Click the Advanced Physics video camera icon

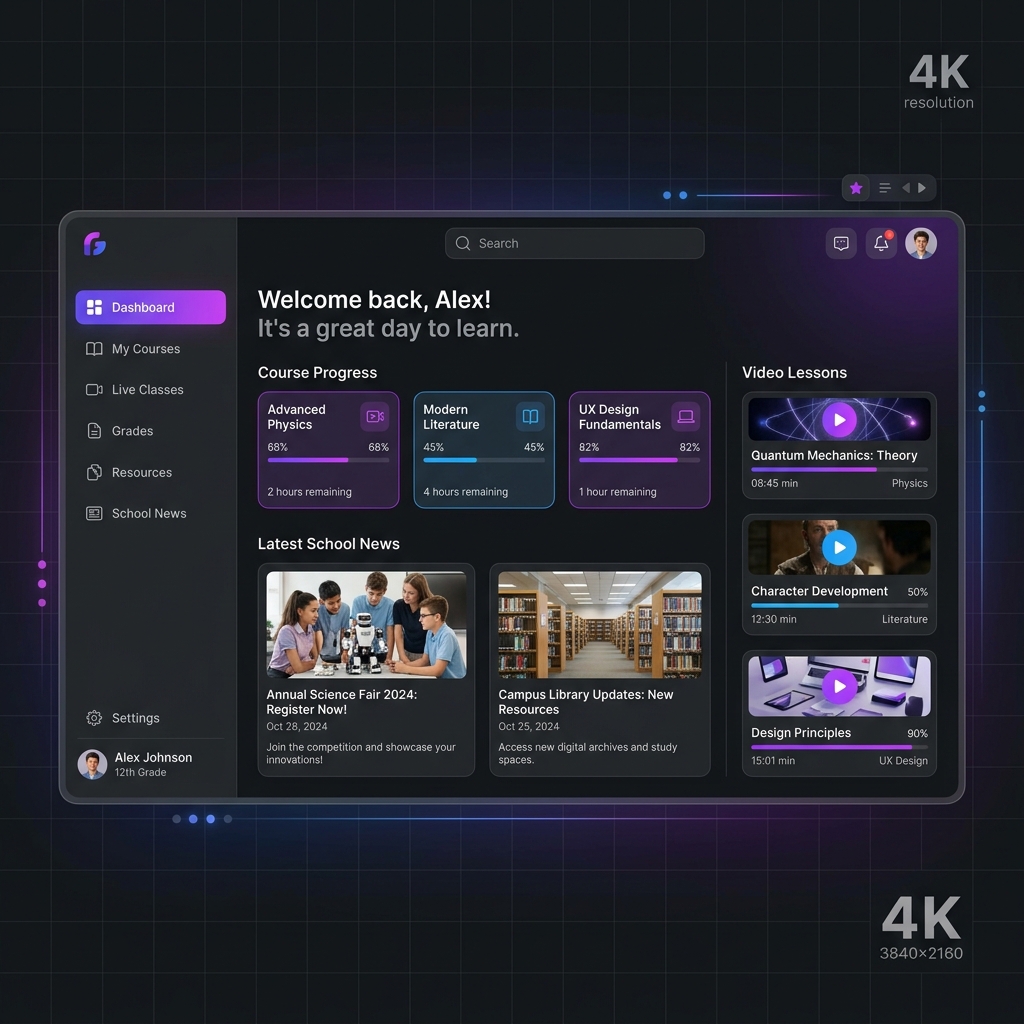375,417
